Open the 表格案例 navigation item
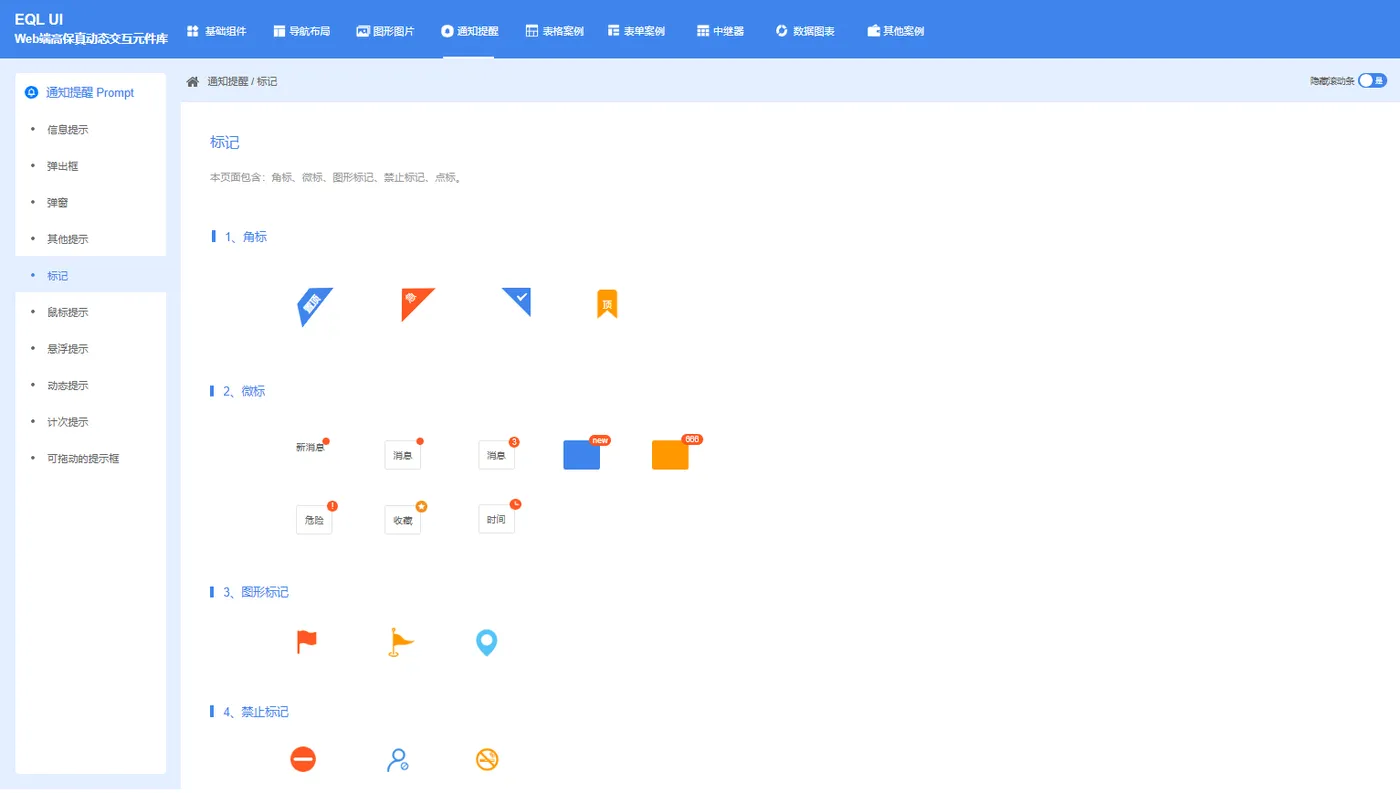1400x793 pixels. [x=555, y=31]
